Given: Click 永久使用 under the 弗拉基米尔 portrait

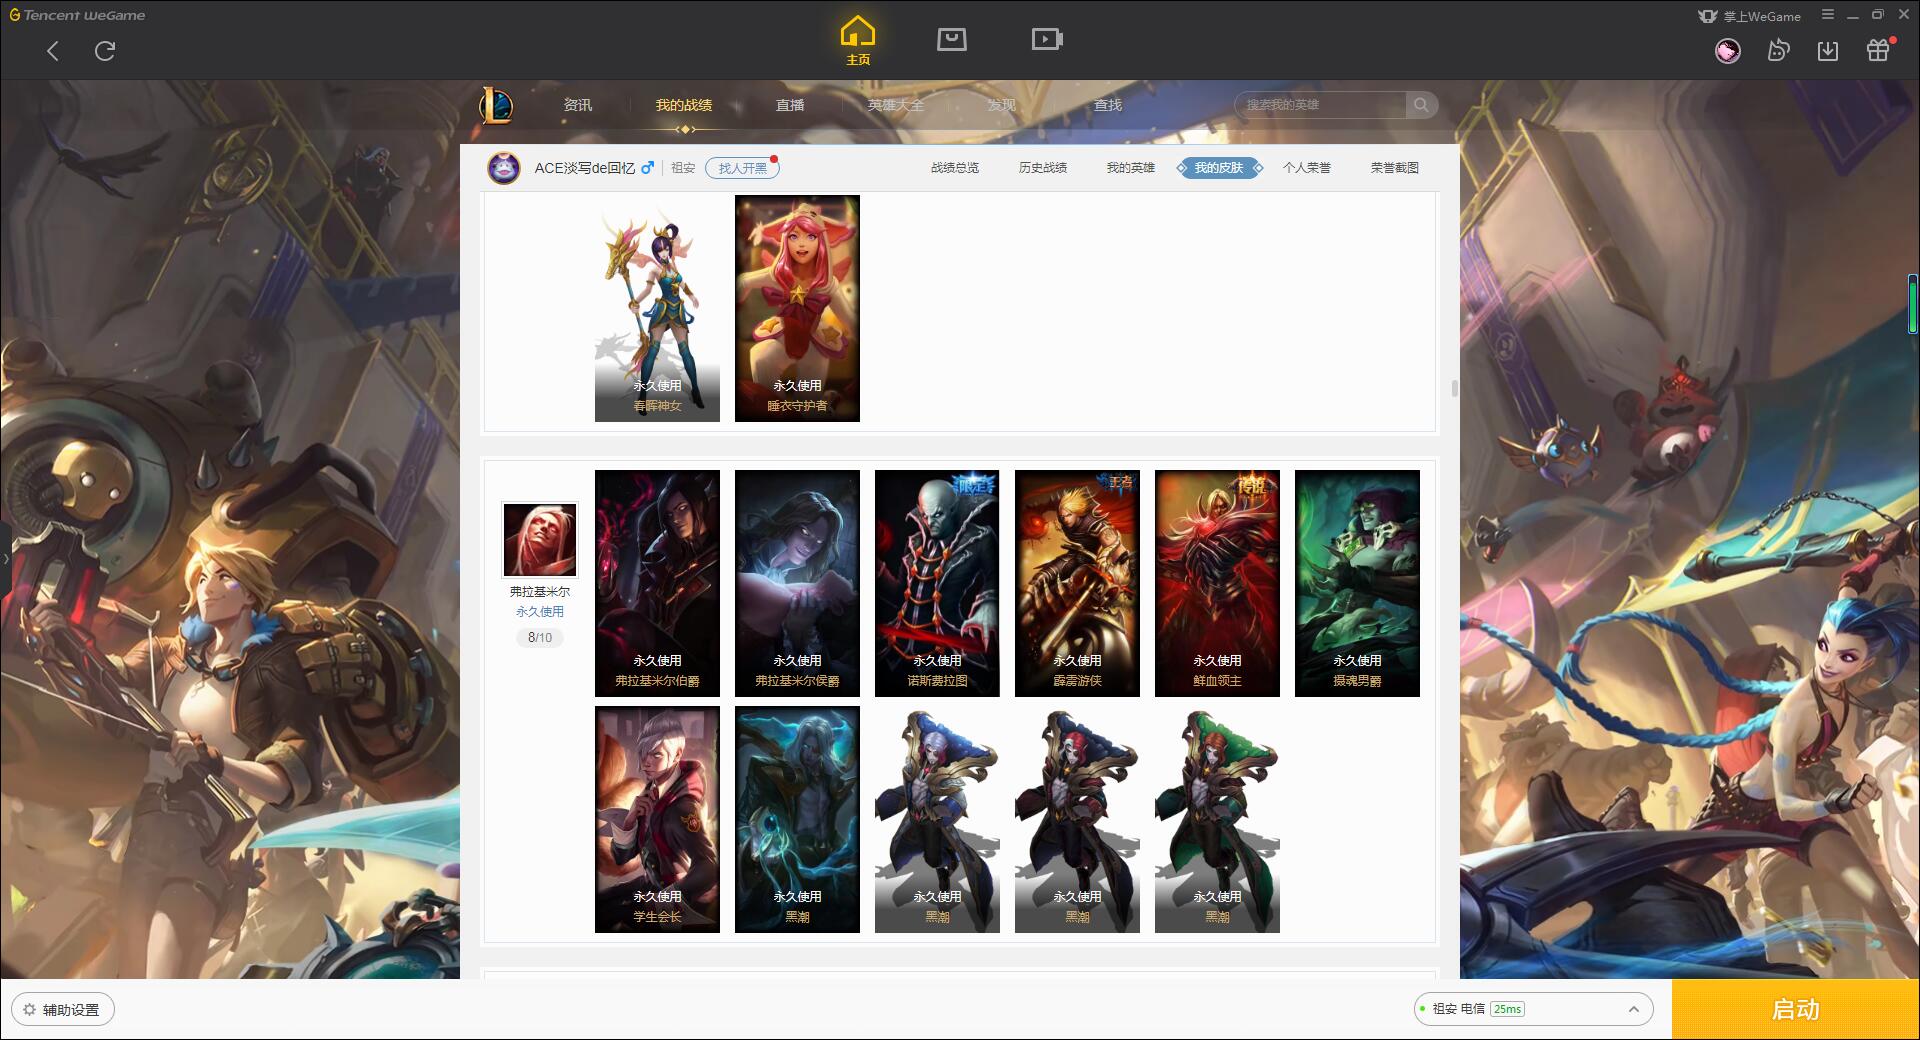Looking at the screenshot, I should coord(540,611).
